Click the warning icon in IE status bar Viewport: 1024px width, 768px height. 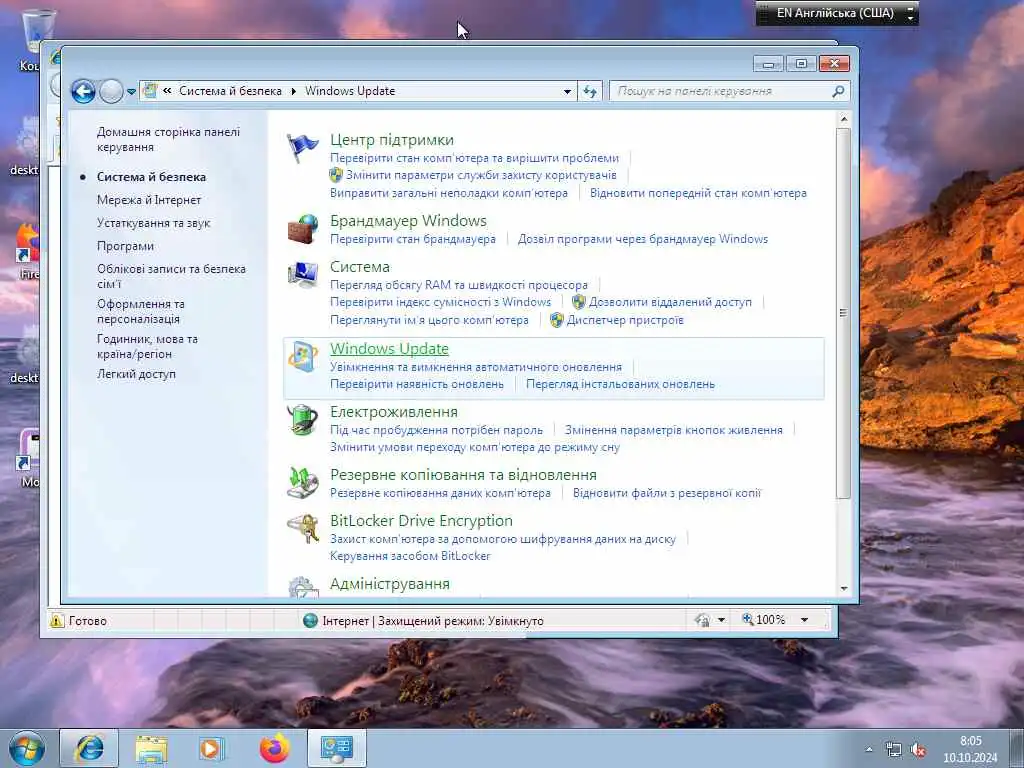(x=57, y=620)
